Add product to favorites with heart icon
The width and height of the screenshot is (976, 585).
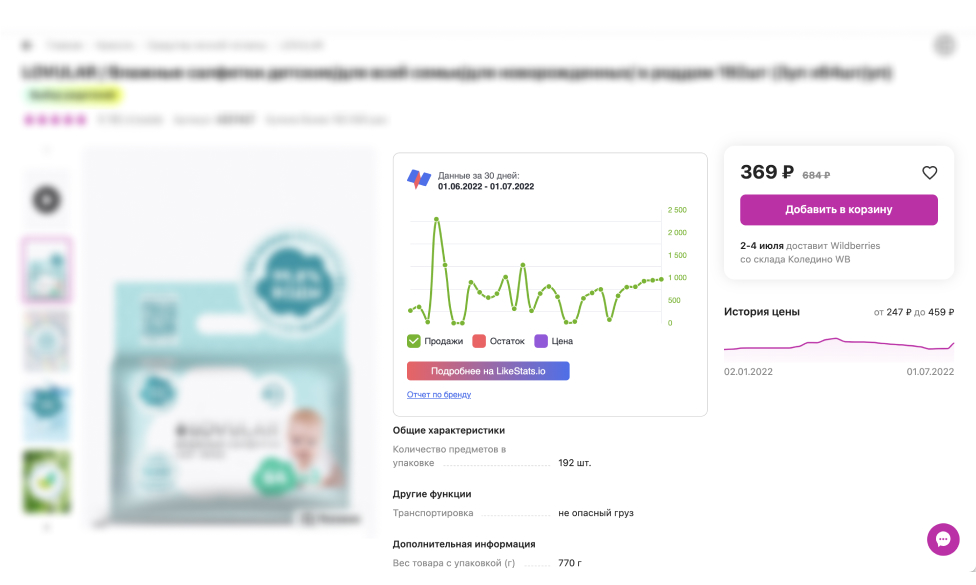[x=929, y=173]
